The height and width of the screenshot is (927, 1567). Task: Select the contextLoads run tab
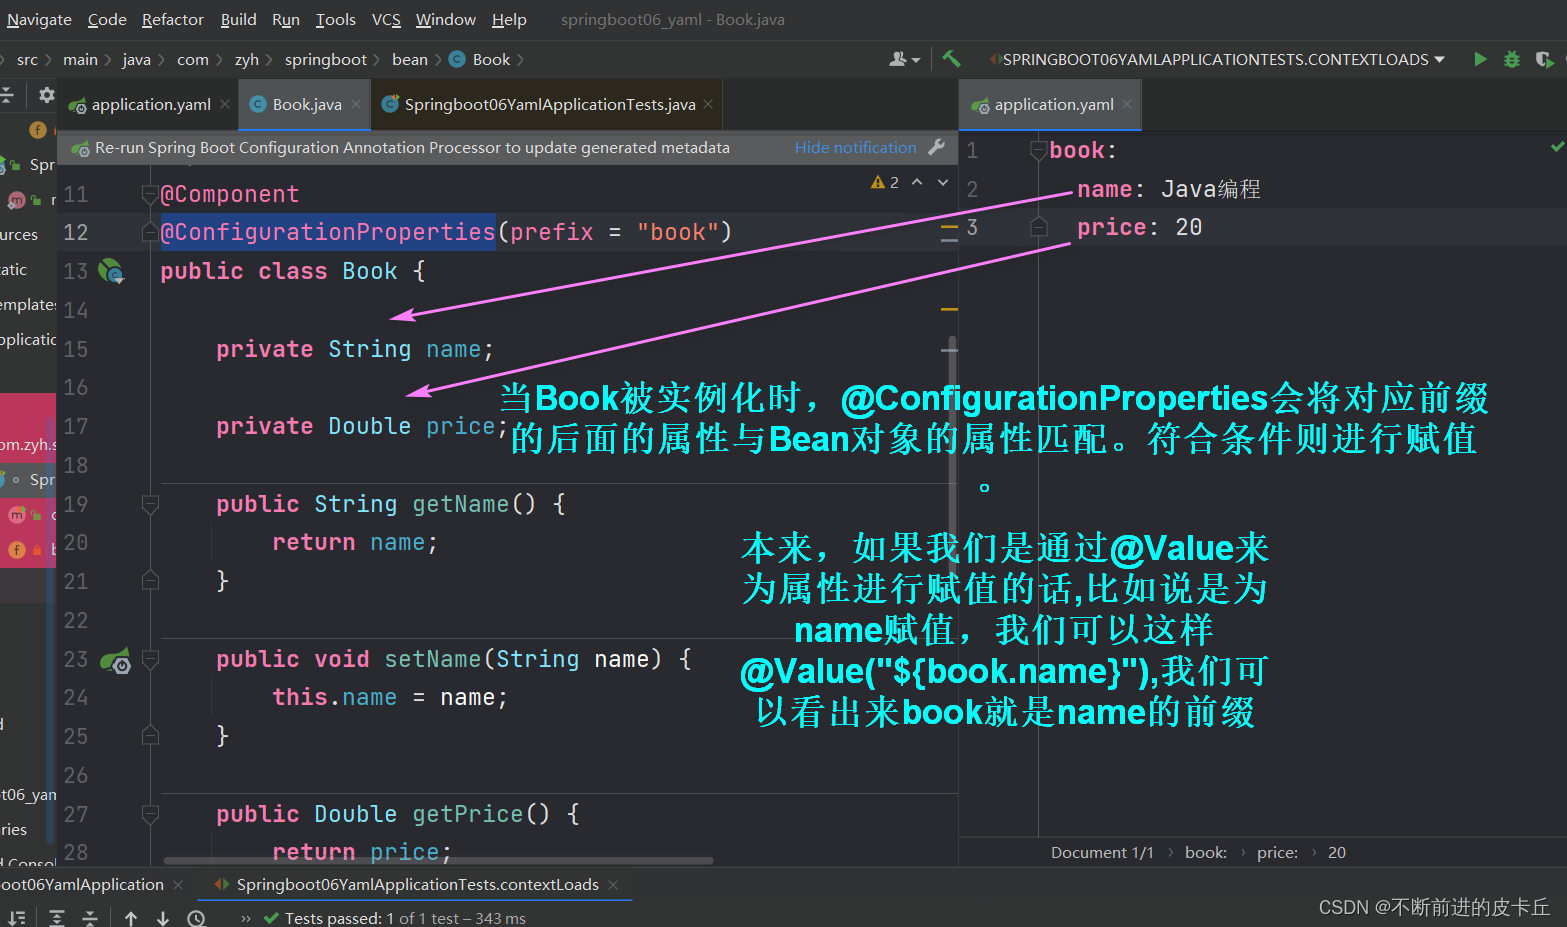417,885
